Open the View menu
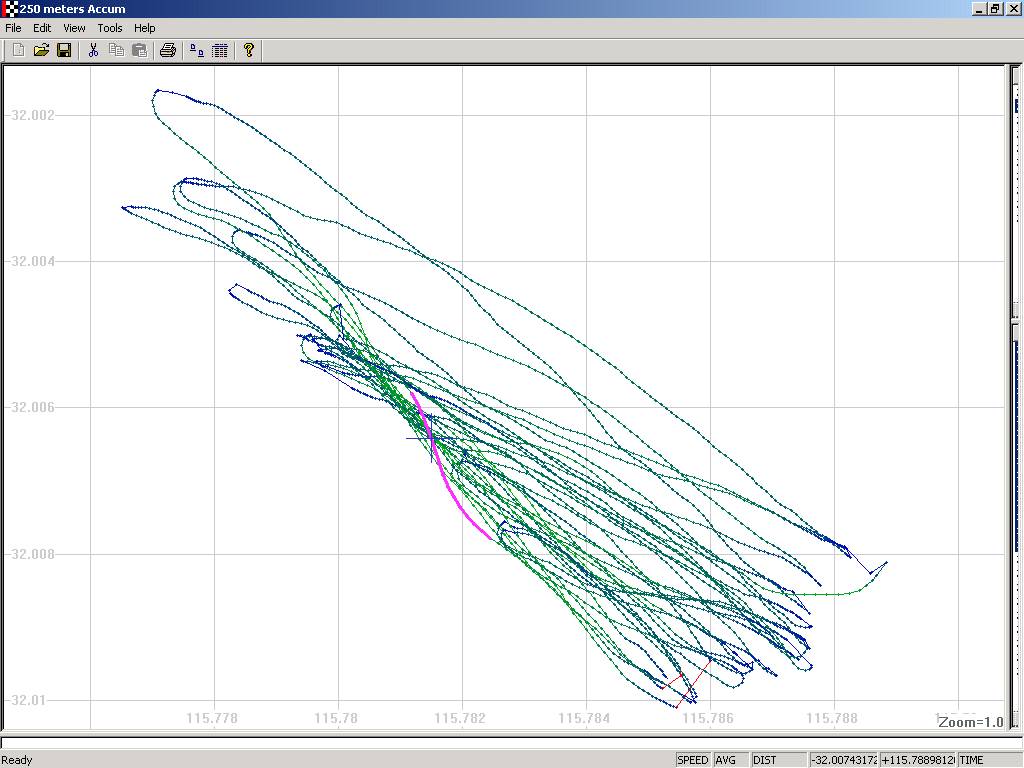Viewport: 1024px width, 768px height. (x=74, y=28)
